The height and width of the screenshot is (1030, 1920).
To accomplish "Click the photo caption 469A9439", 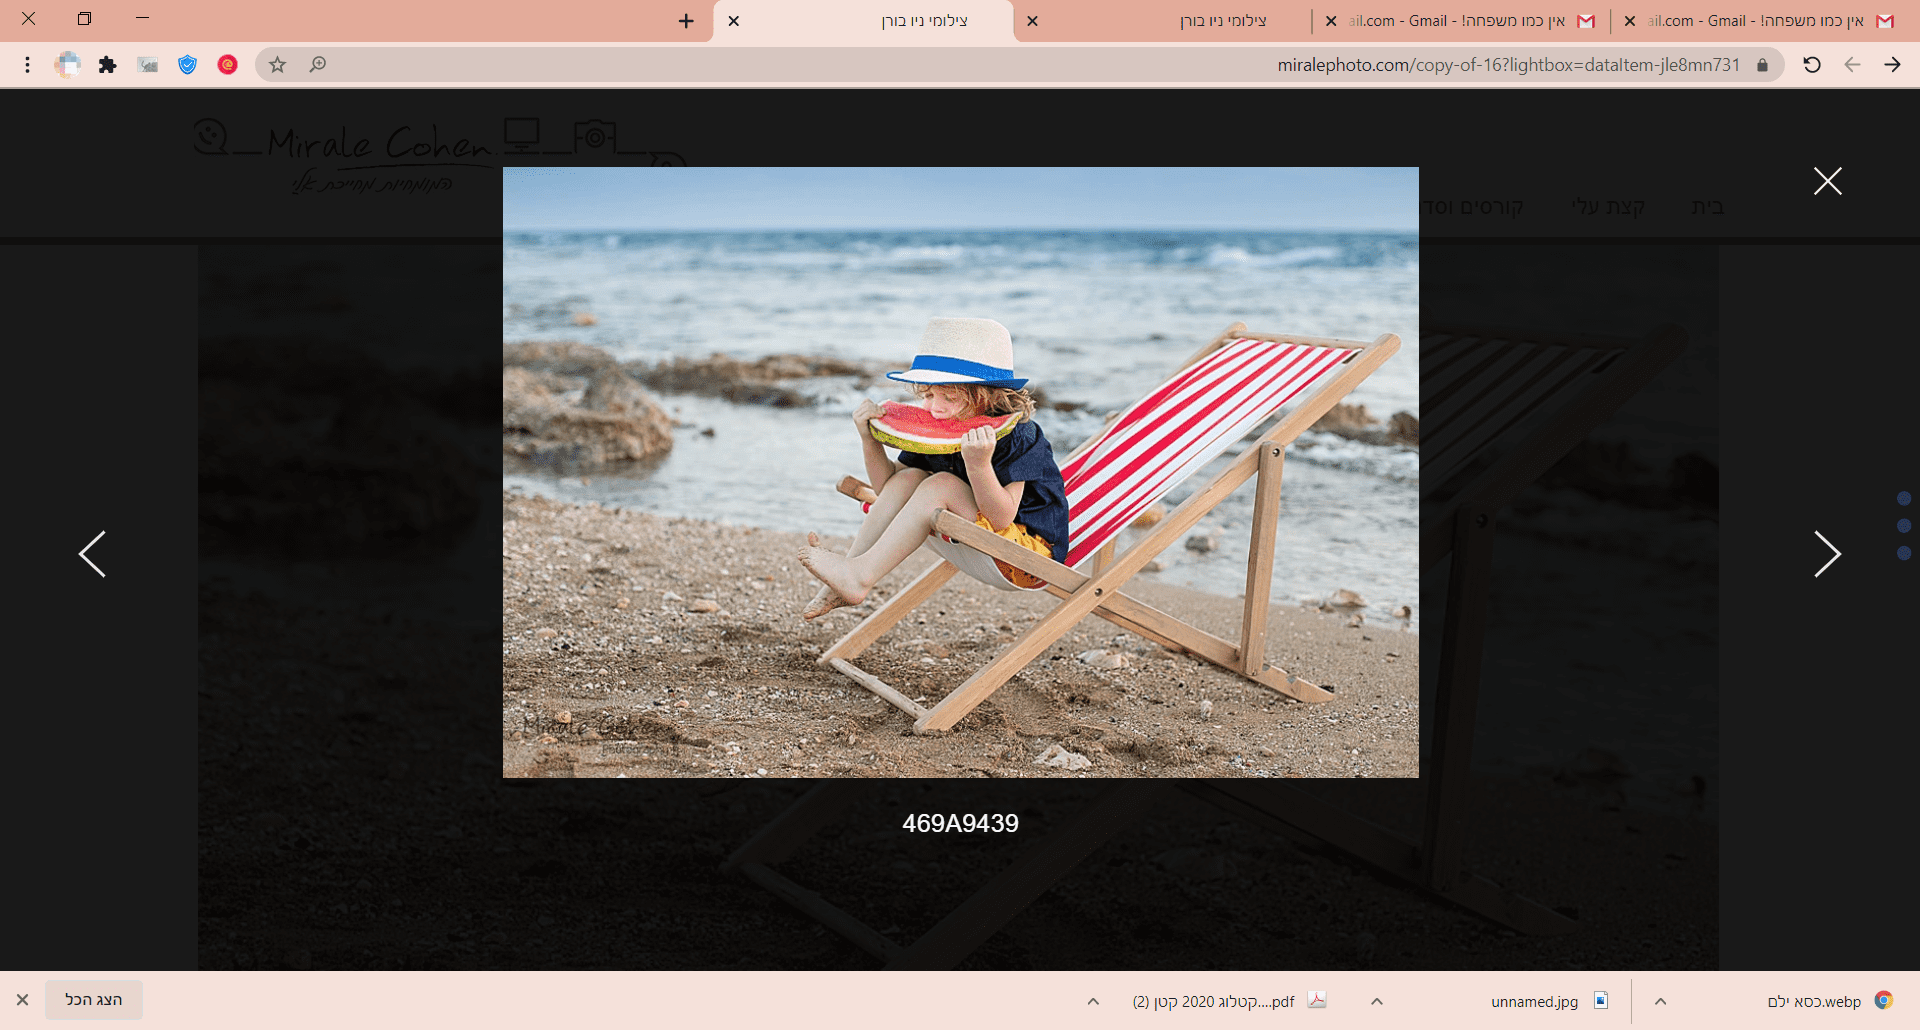I will (960, 823).
